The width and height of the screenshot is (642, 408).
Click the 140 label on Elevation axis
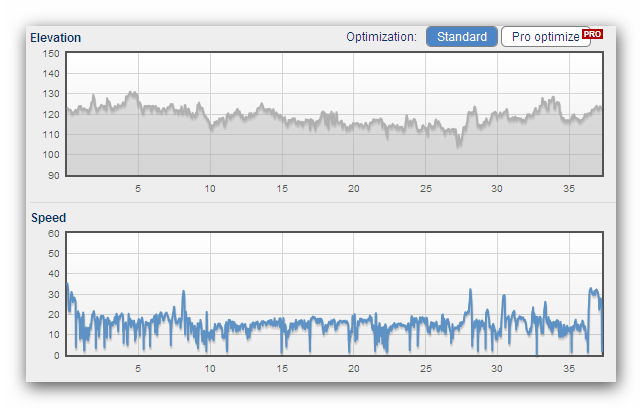coord(51,74)
